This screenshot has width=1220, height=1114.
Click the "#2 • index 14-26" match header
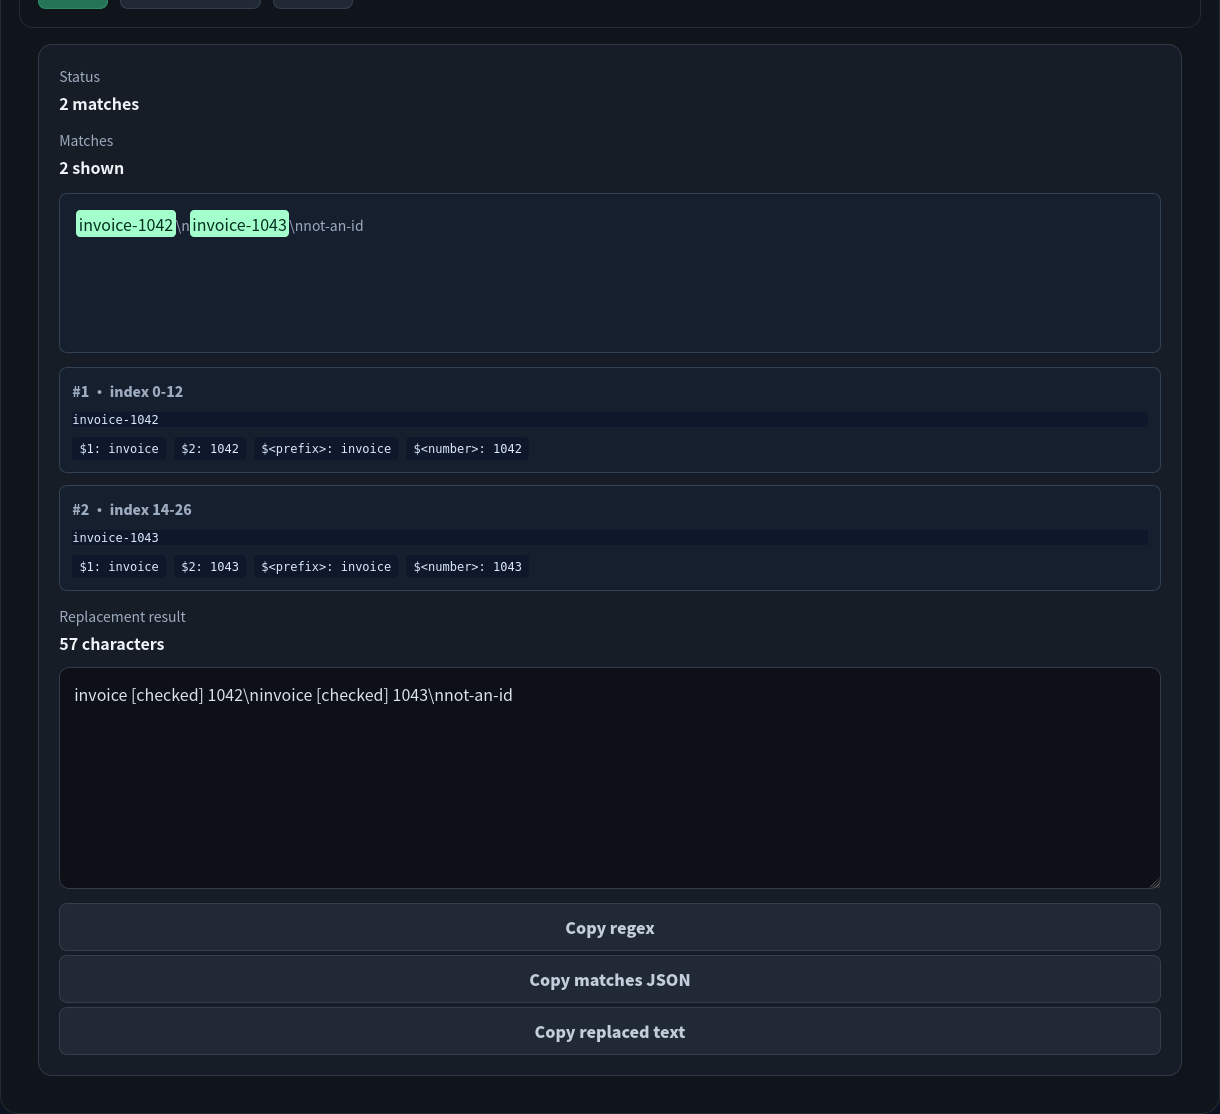132,509
